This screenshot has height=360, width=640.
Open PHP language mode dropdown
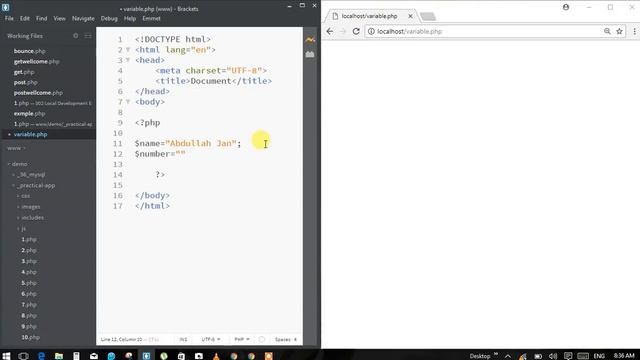coord(242,339)
